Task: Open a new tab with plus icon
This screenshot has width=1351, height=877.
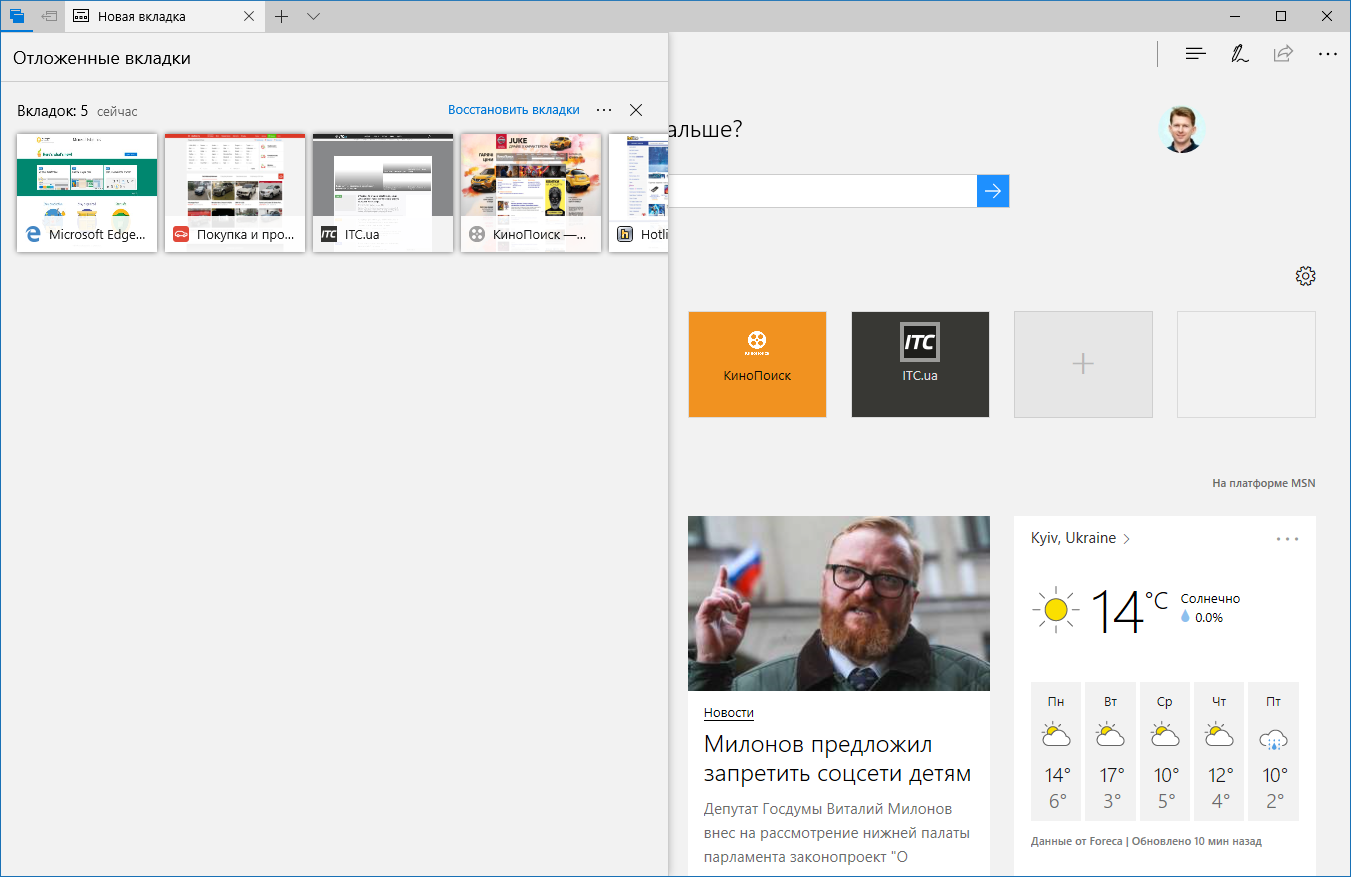Action: 282,16
